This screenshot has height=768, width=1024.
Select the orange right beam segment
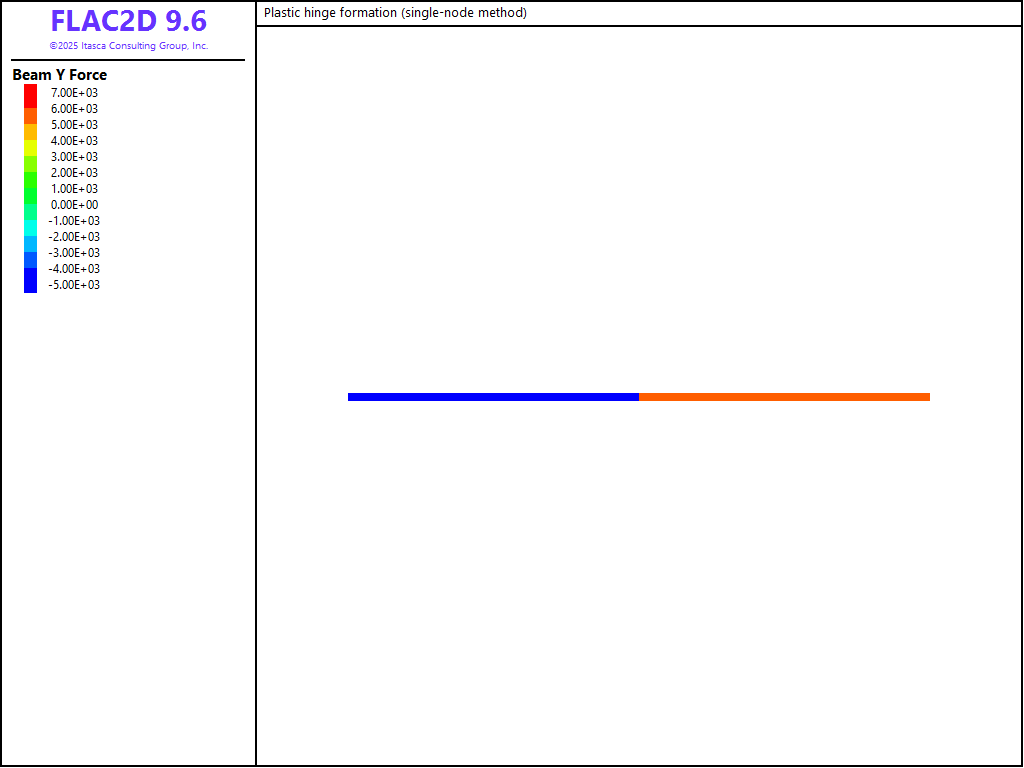[784, 397]
